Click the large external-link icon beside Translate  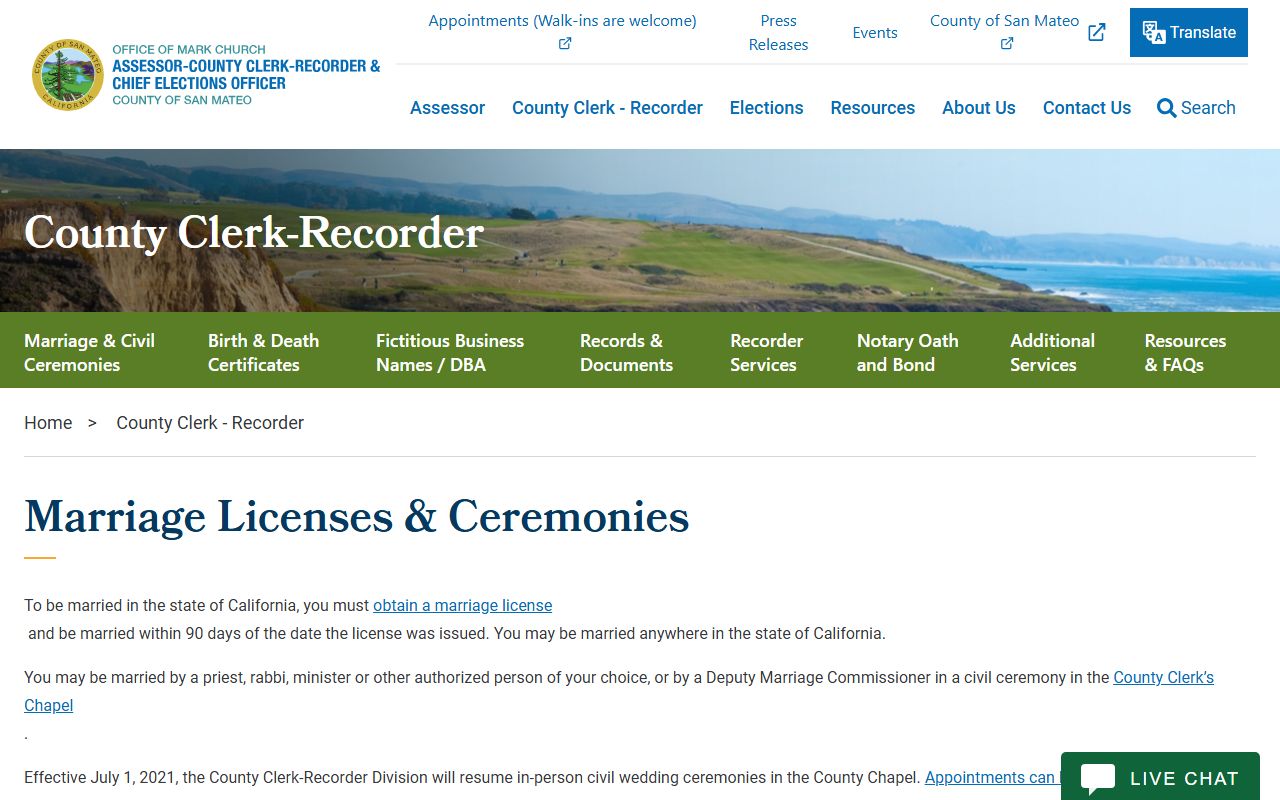pos(1097,32)
